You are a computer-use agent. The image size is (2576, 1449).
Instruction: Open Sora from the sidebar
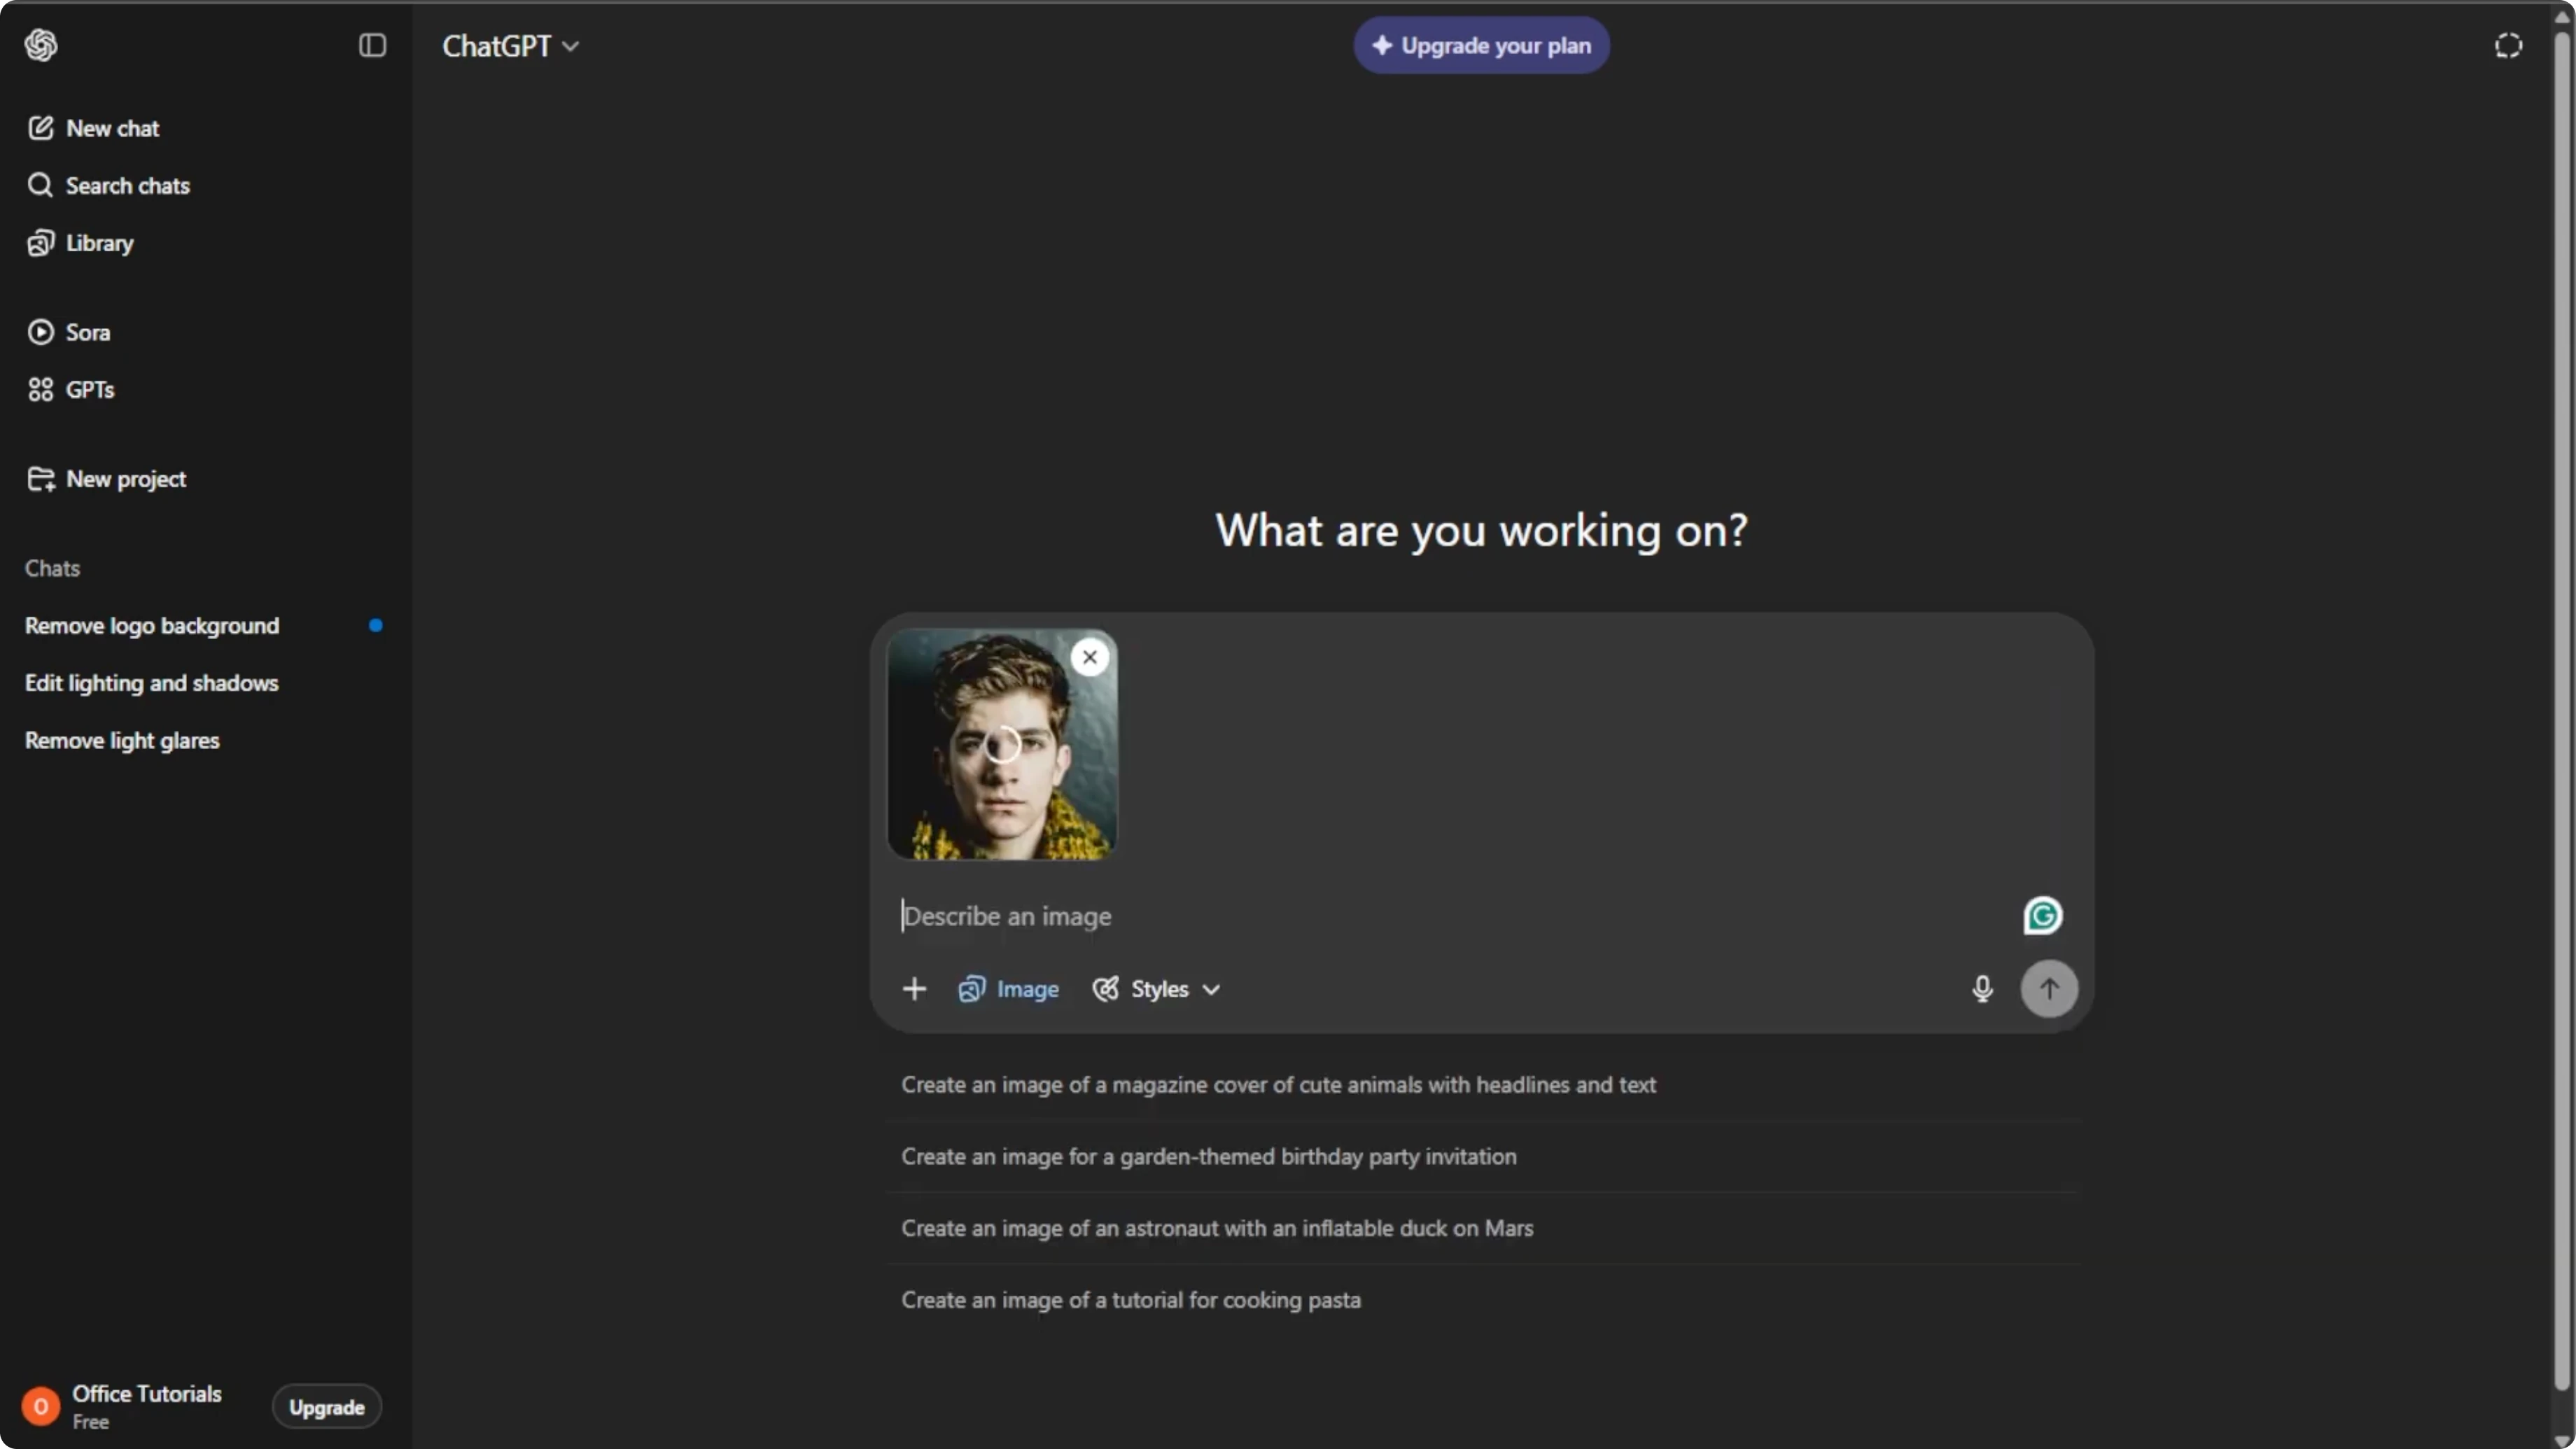[x=69, y=332]
